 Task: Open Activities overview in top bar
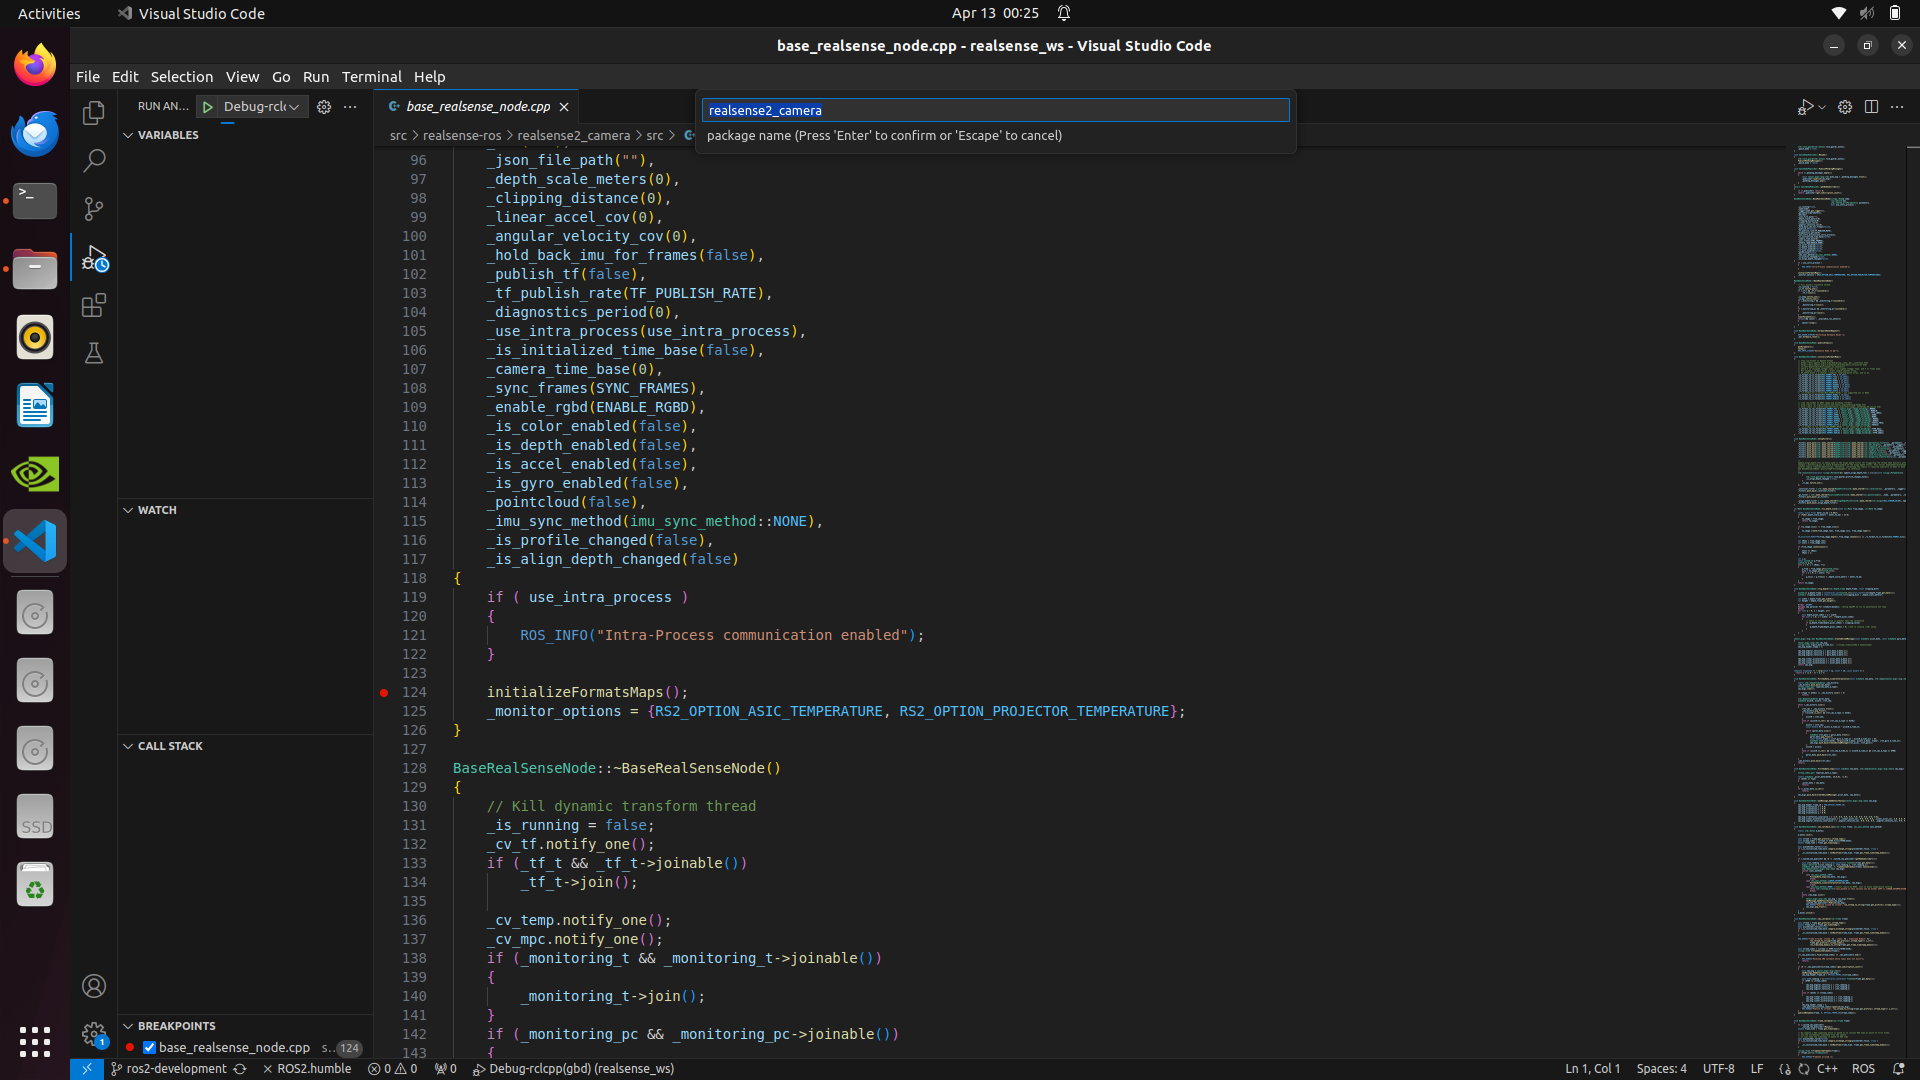[x=49, y=13]
